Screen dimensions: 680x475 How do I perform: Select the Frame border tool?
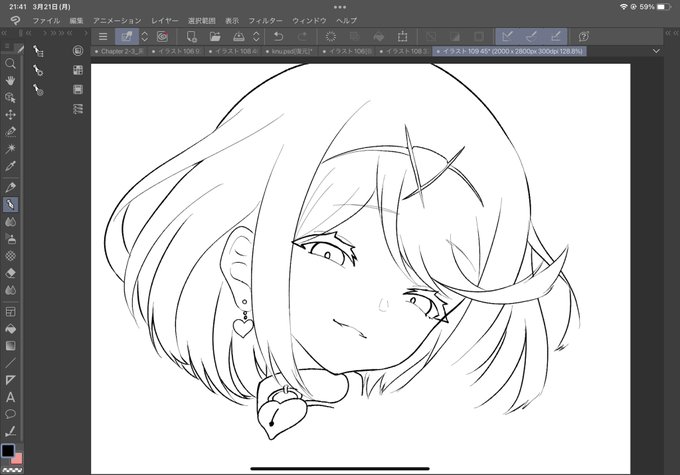pos(10,311)
